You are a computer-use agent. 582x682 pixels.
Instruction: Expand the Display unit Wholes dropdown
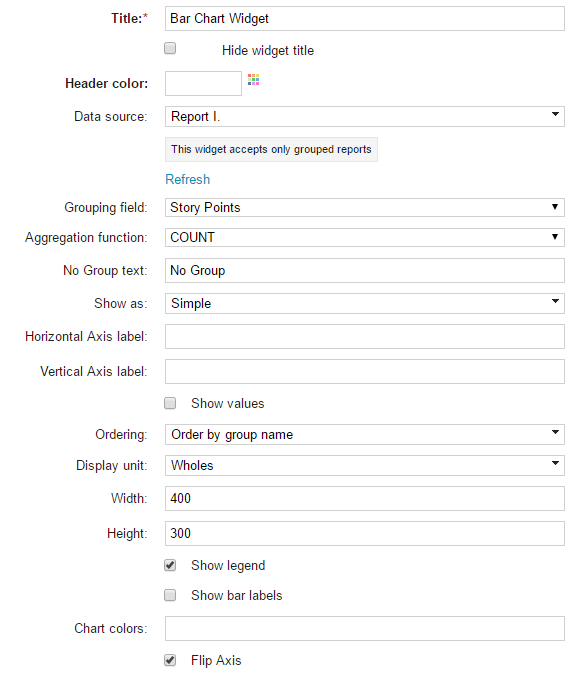365,465
